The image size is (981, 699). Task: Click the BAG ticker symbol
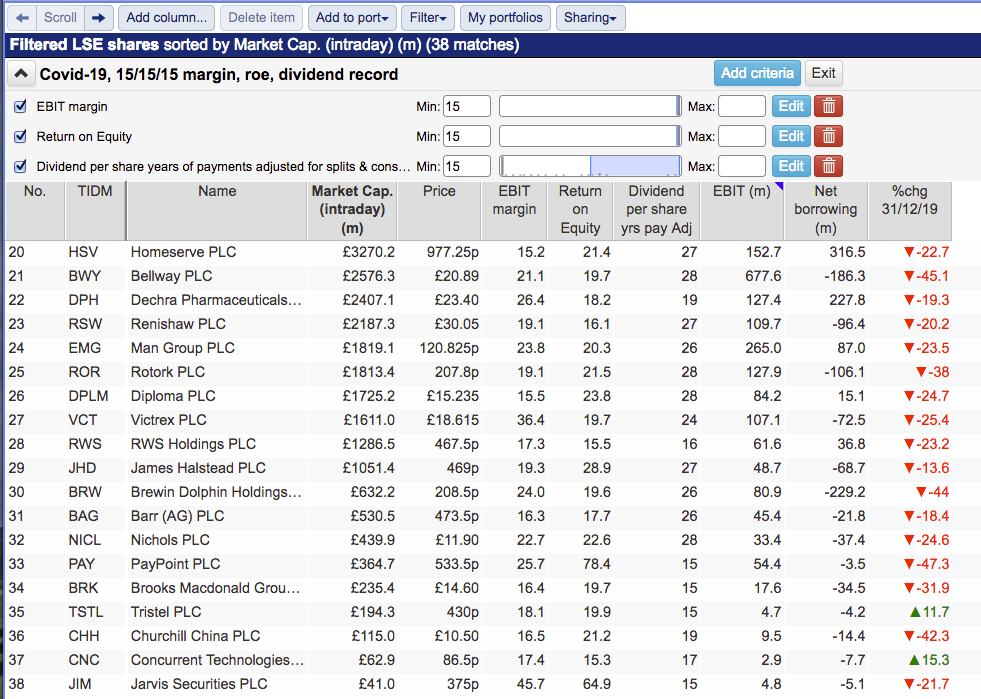coord(84,516)
